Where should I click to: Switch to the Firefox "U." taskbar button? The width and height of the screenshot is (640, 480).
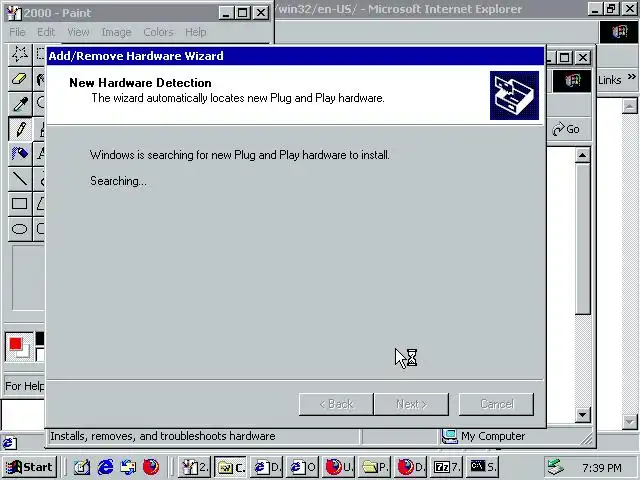point(338,467)
